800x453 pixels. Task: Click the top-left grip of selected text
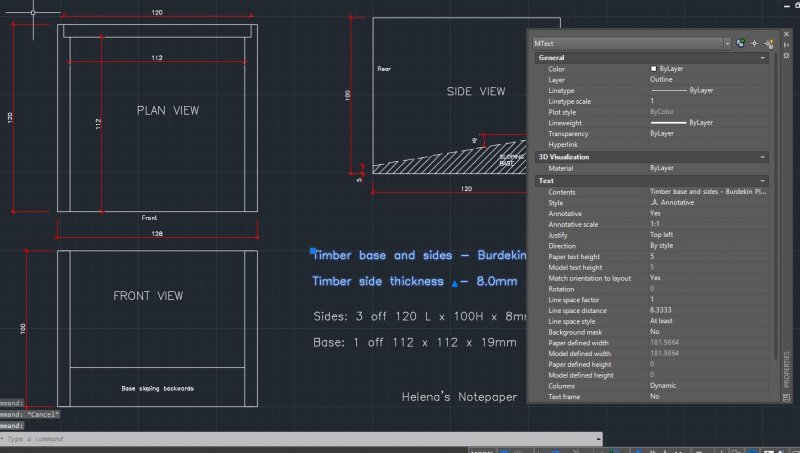(x=313, y=252)
